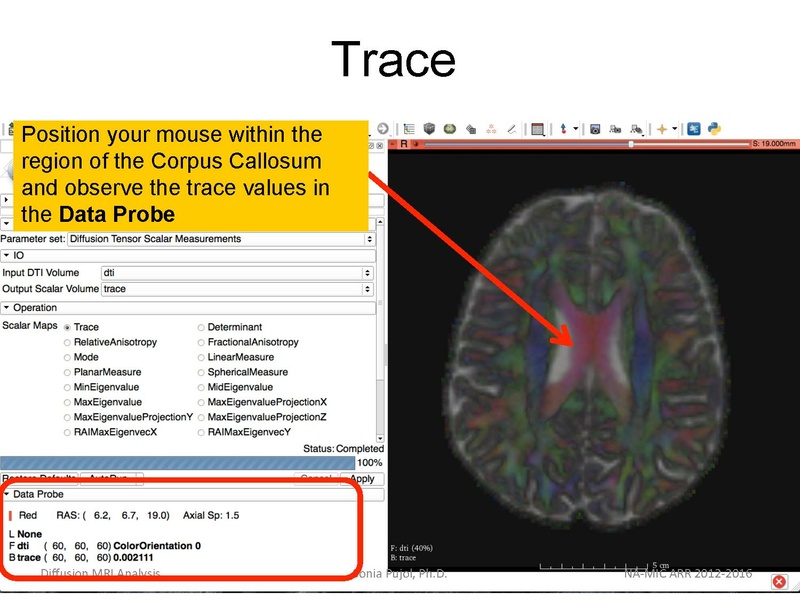Choose the MaxEigenvalue radio option
This screenshot has width=800, height=600.
(x=68, y=402)
